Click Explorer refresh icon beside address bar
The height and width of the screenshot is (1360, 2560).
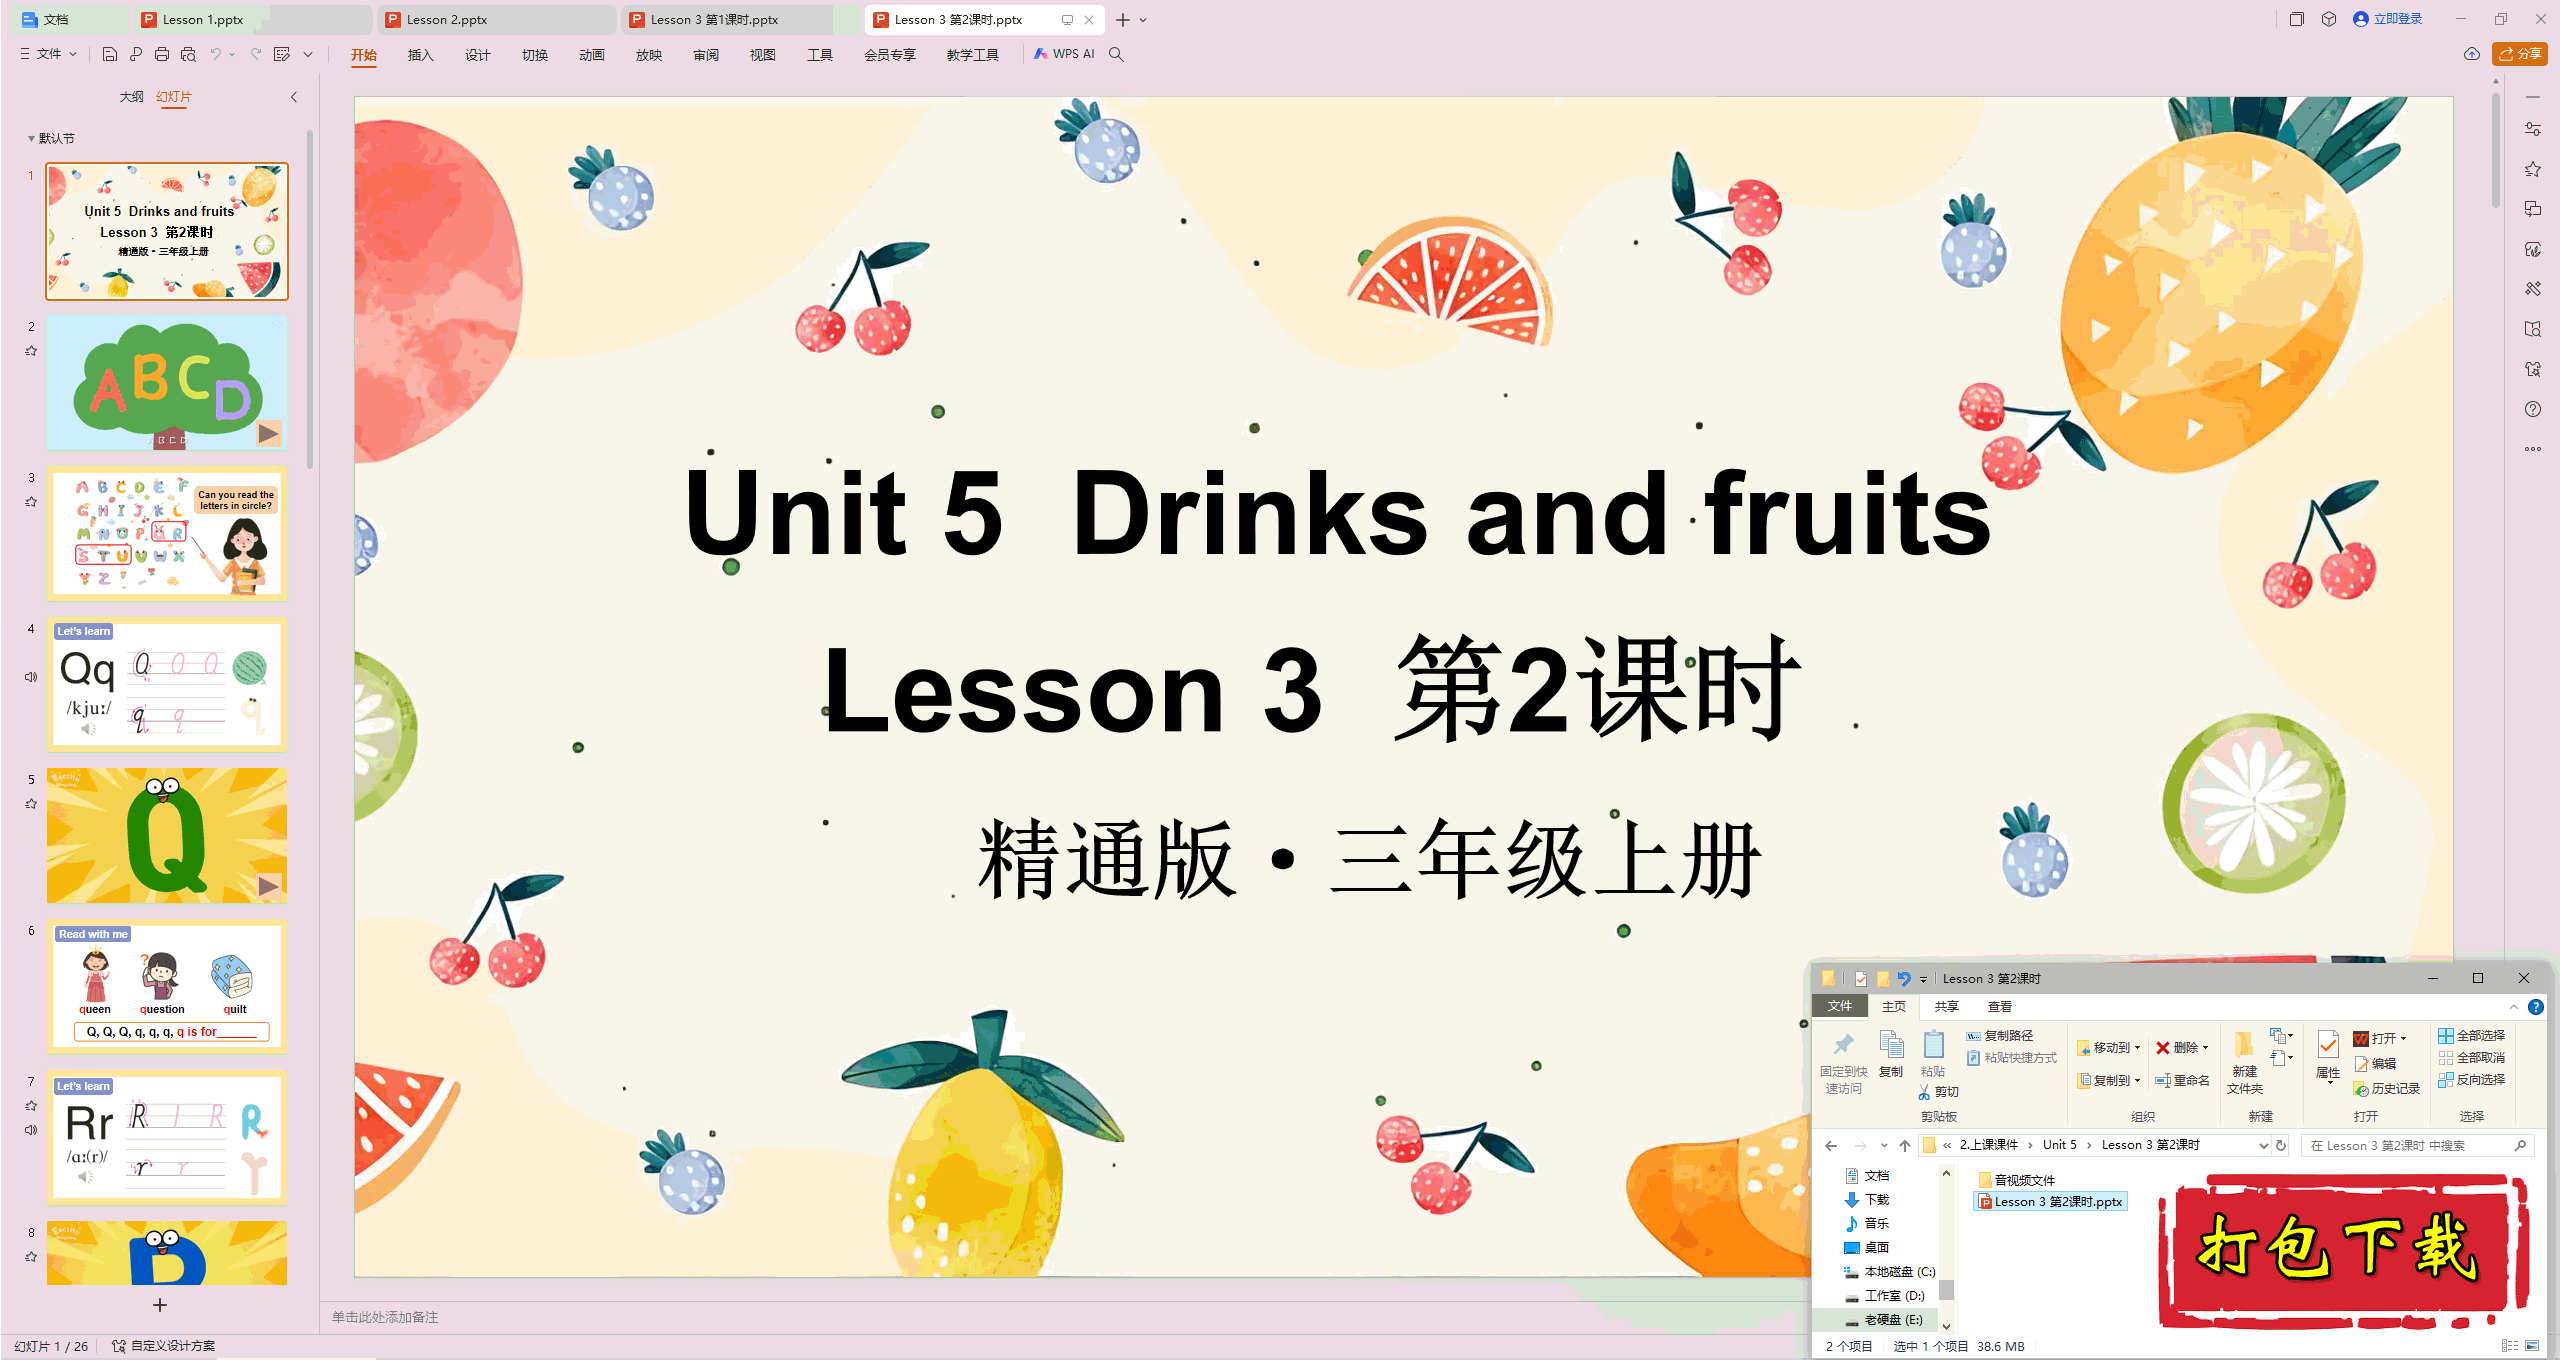pos(2281,1145)
